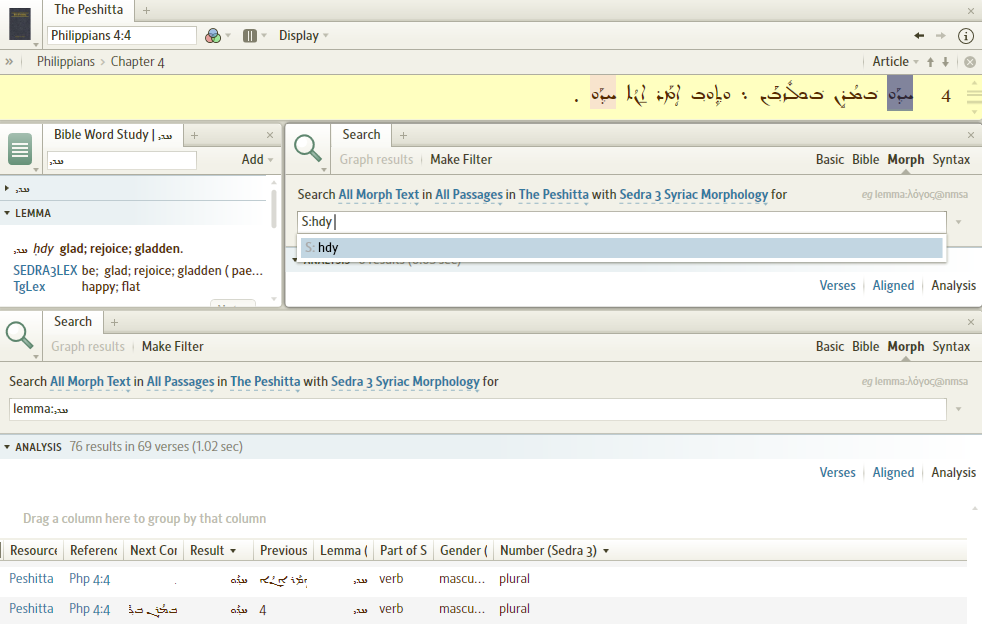Open the Add dropdown in Word Study

257,160
